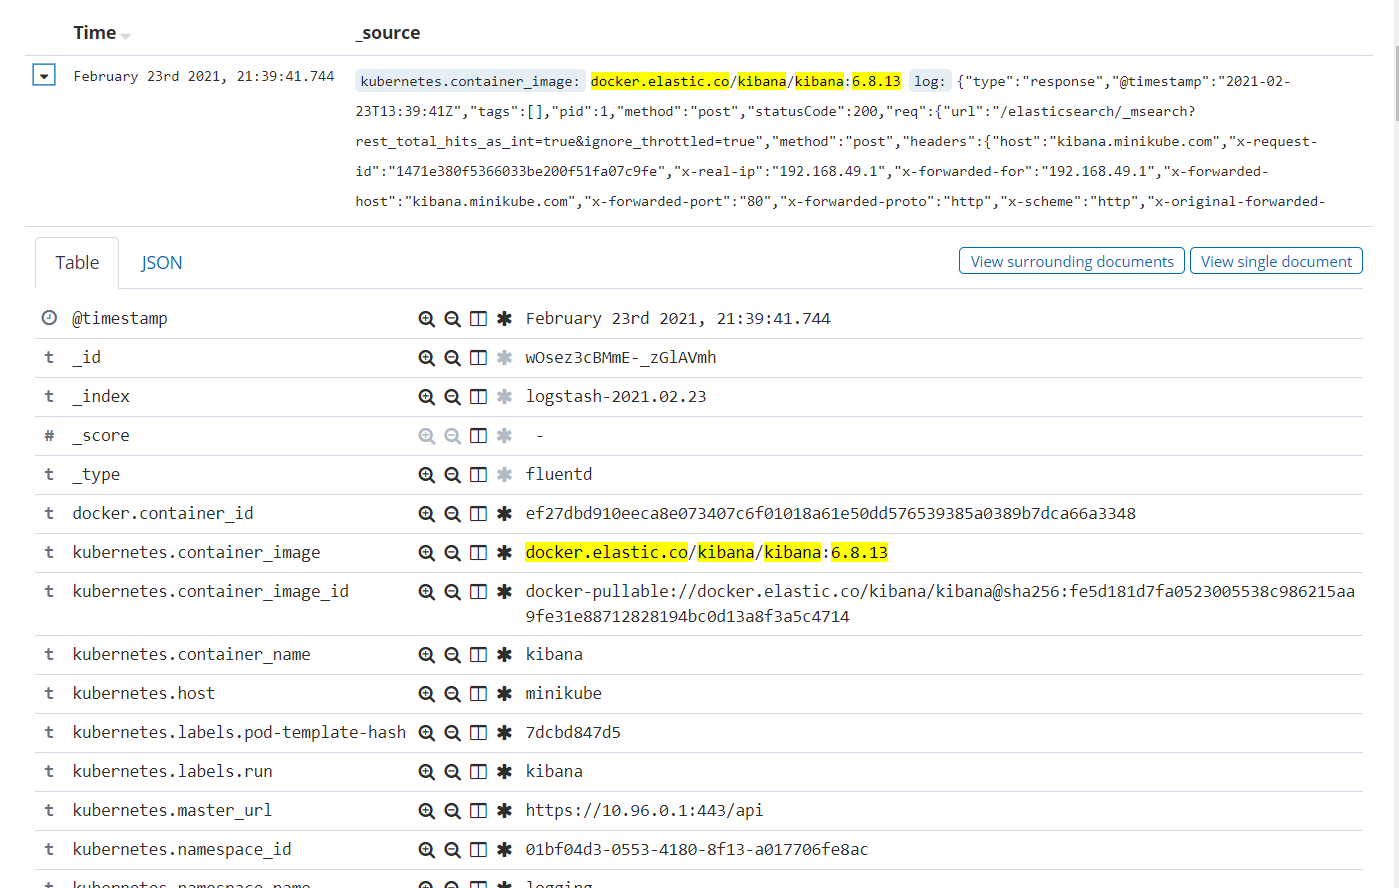Screen dimensions: 1399x888
Task: Click the log: label in _source
Action: 929,82
